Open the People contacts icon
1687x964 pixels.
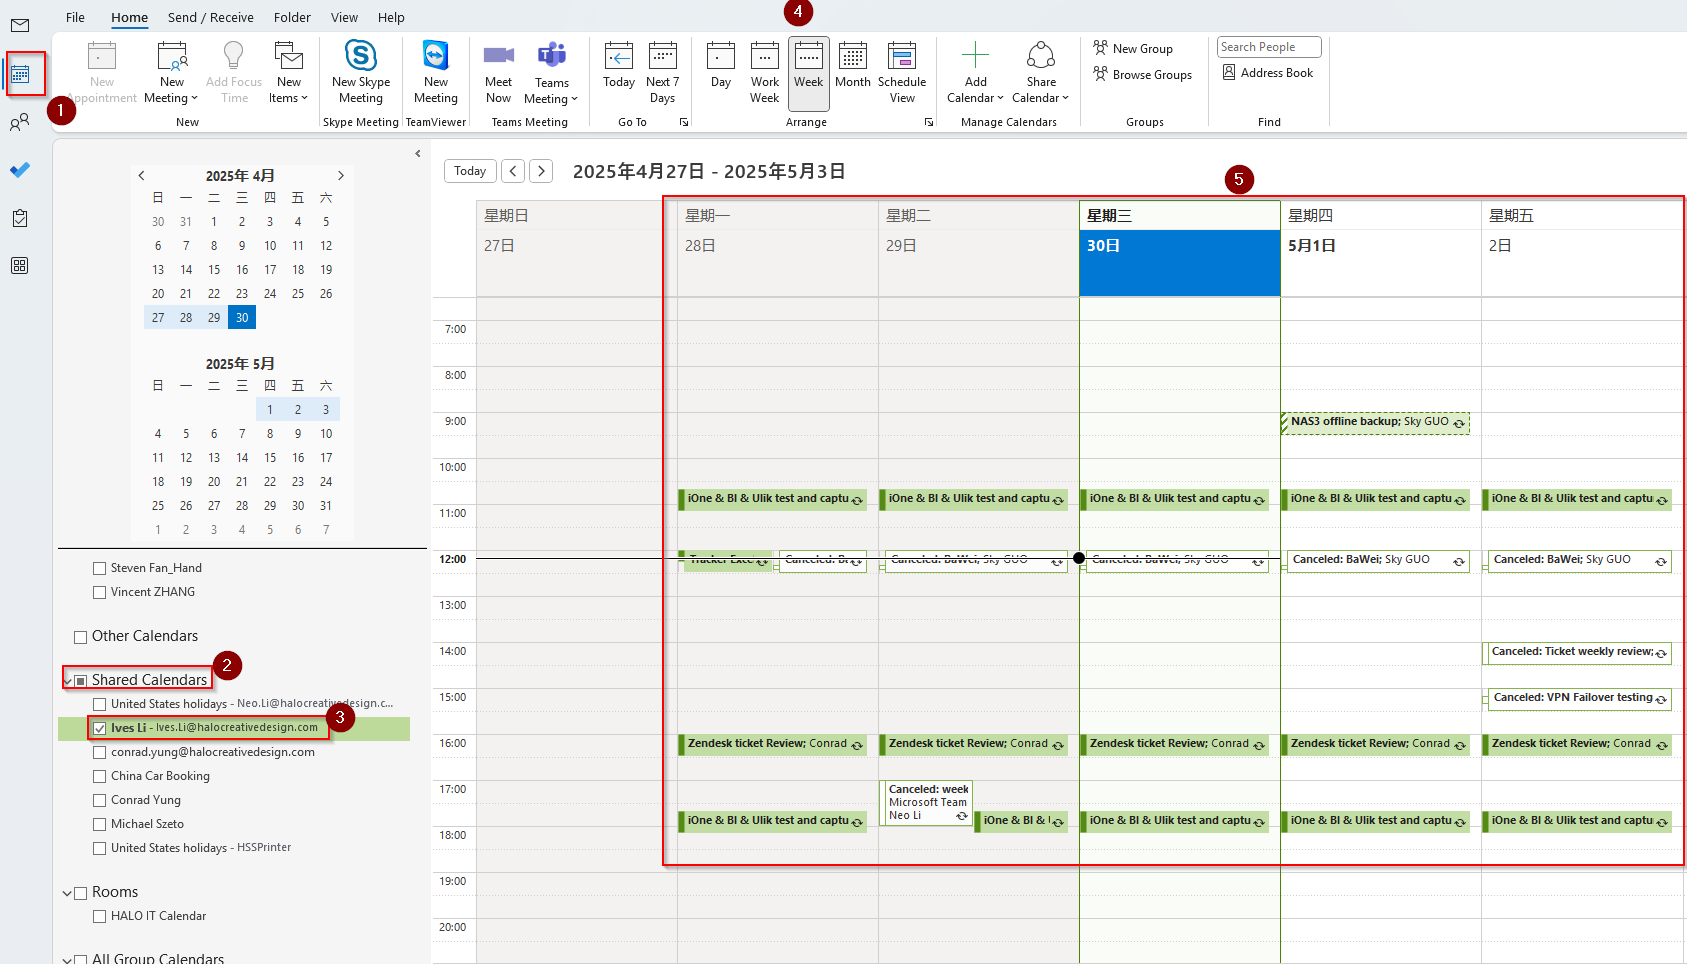click(20, 122)
